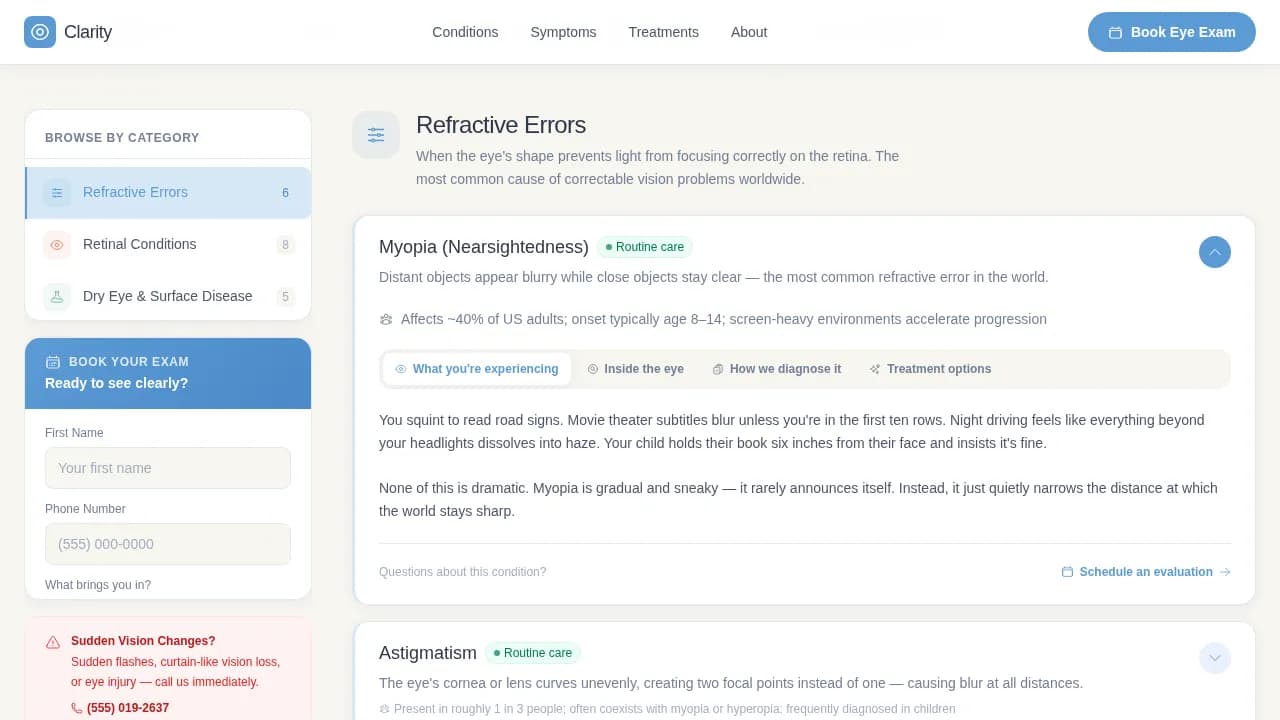Expand the Astigmatism card chevron
This screenshot has height=720, width=1280.
1215,658
